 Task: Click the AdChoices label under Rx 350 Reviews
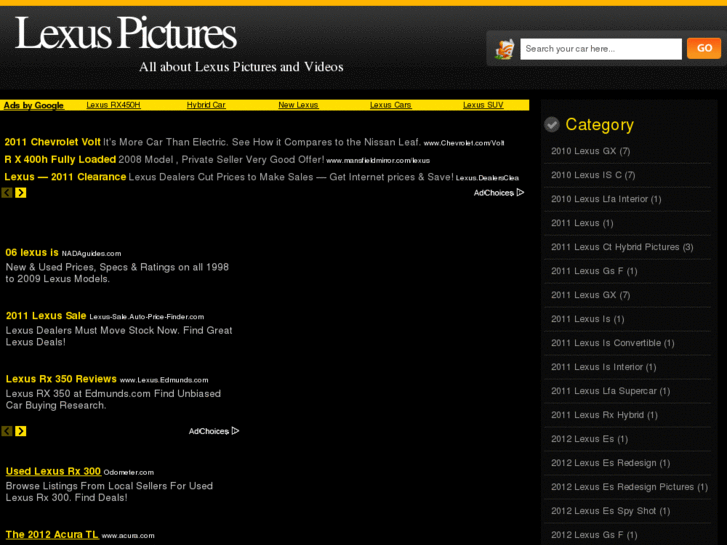click(209, 431)
